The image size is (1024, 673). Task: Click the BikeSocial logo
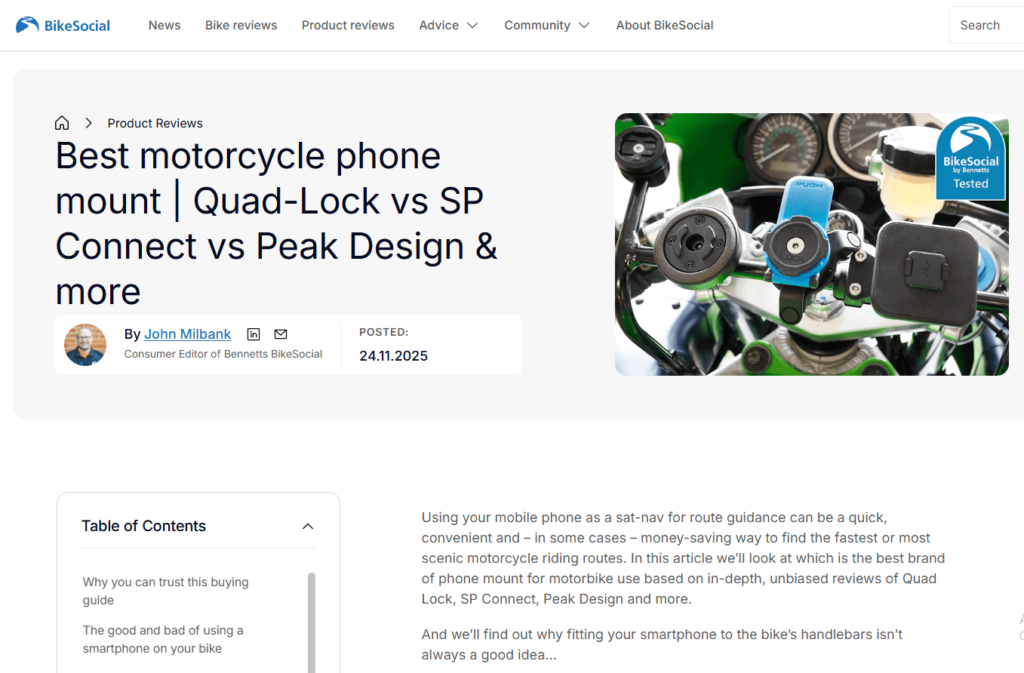tap(63, 25)
